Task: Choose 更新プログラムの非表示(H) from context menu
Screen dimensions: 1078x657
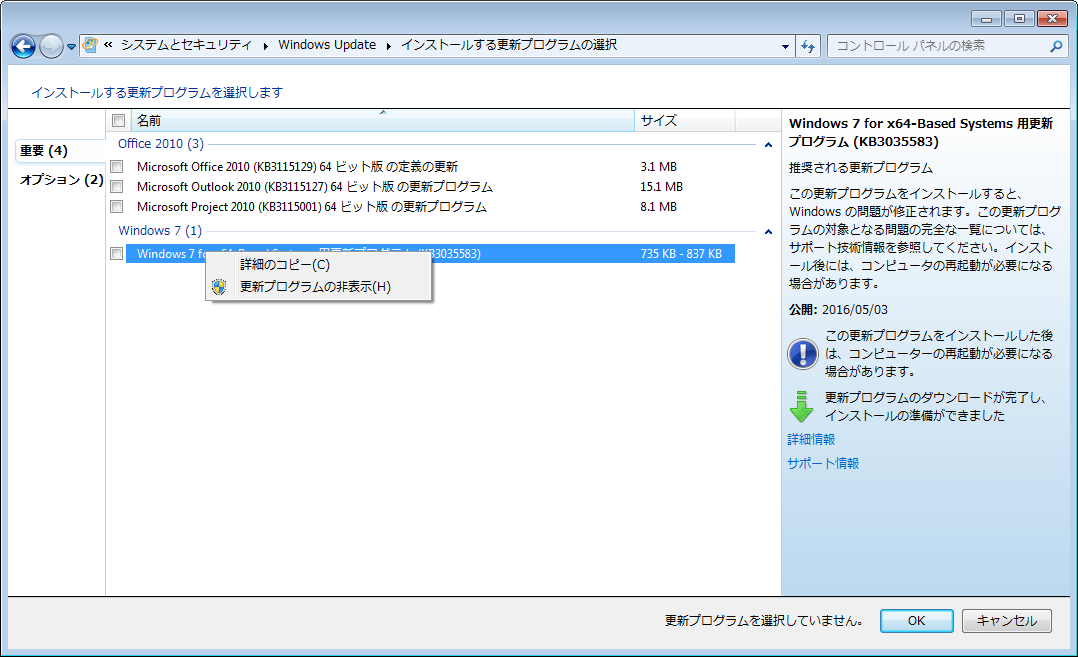Action: point(319,287)
